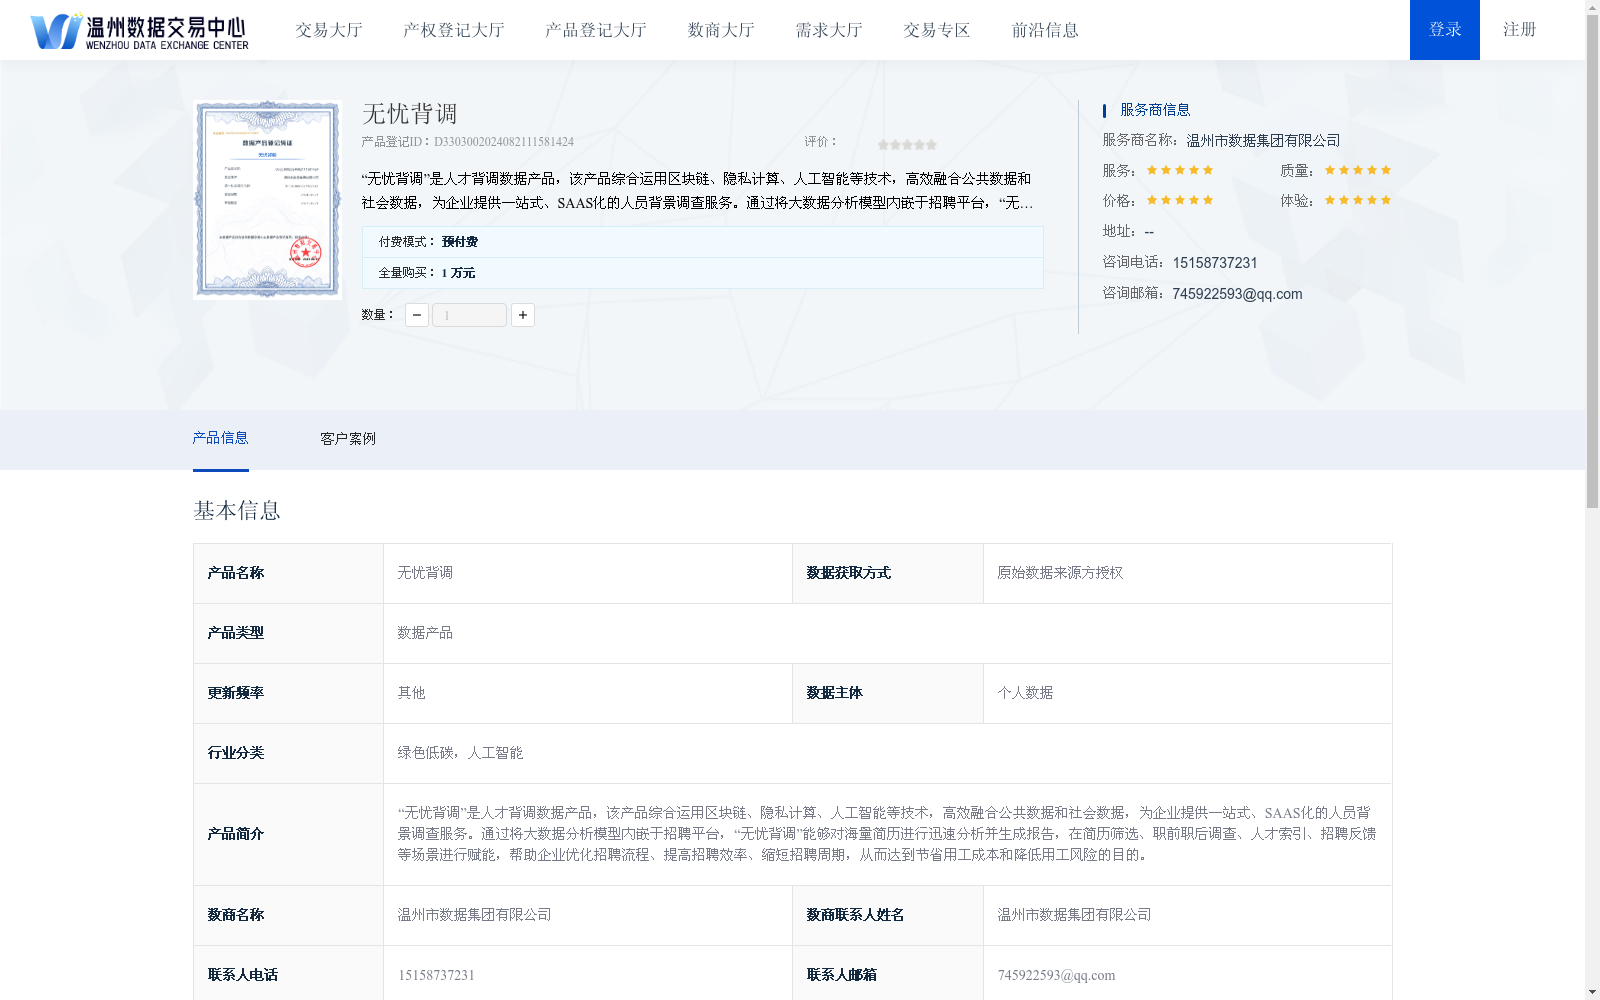Click the 基本信息 section heading
Screen dimensions: 1600x1000
point(237,511)
